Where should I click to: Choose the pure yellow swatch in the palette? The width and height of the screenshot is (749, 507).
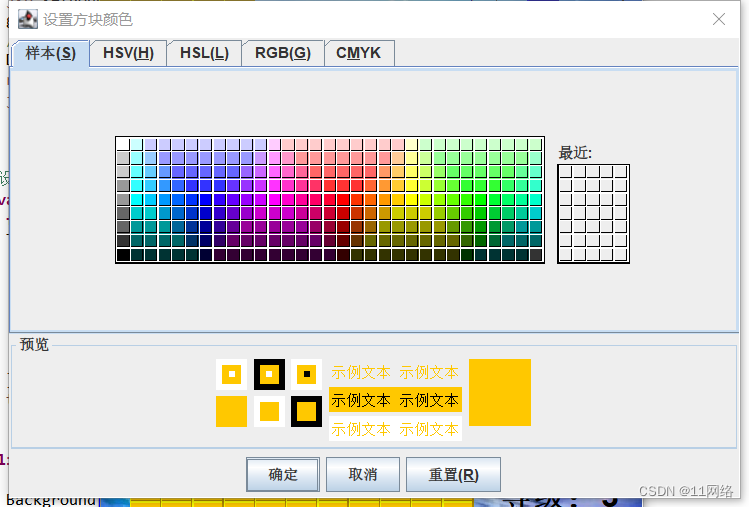pyautogui.click(x=412, y=199)
